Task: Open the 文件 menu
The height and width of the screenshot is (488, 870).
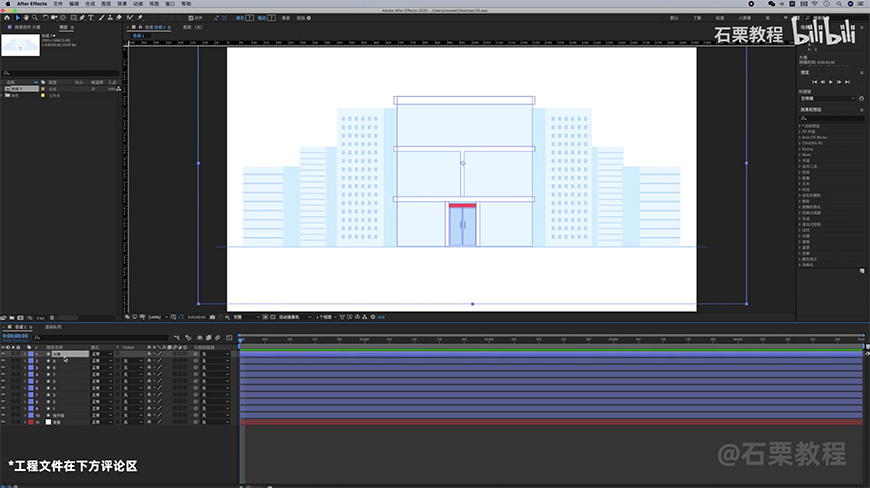Action: (x=58, y=3)
